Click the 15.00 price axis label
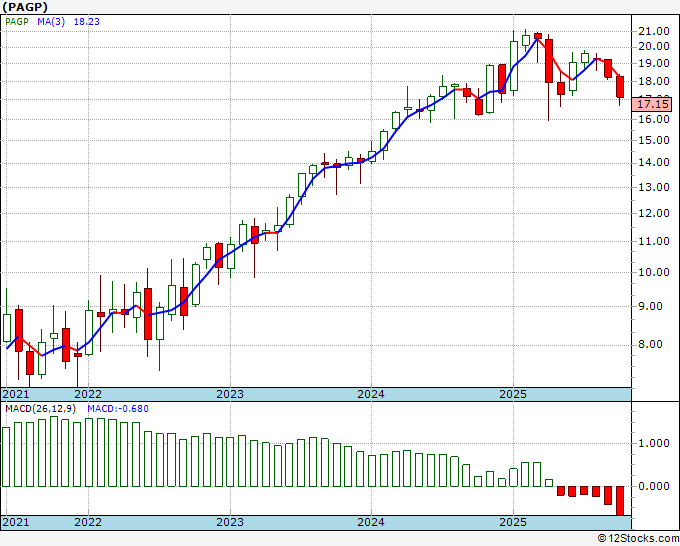 pos(654,140)
